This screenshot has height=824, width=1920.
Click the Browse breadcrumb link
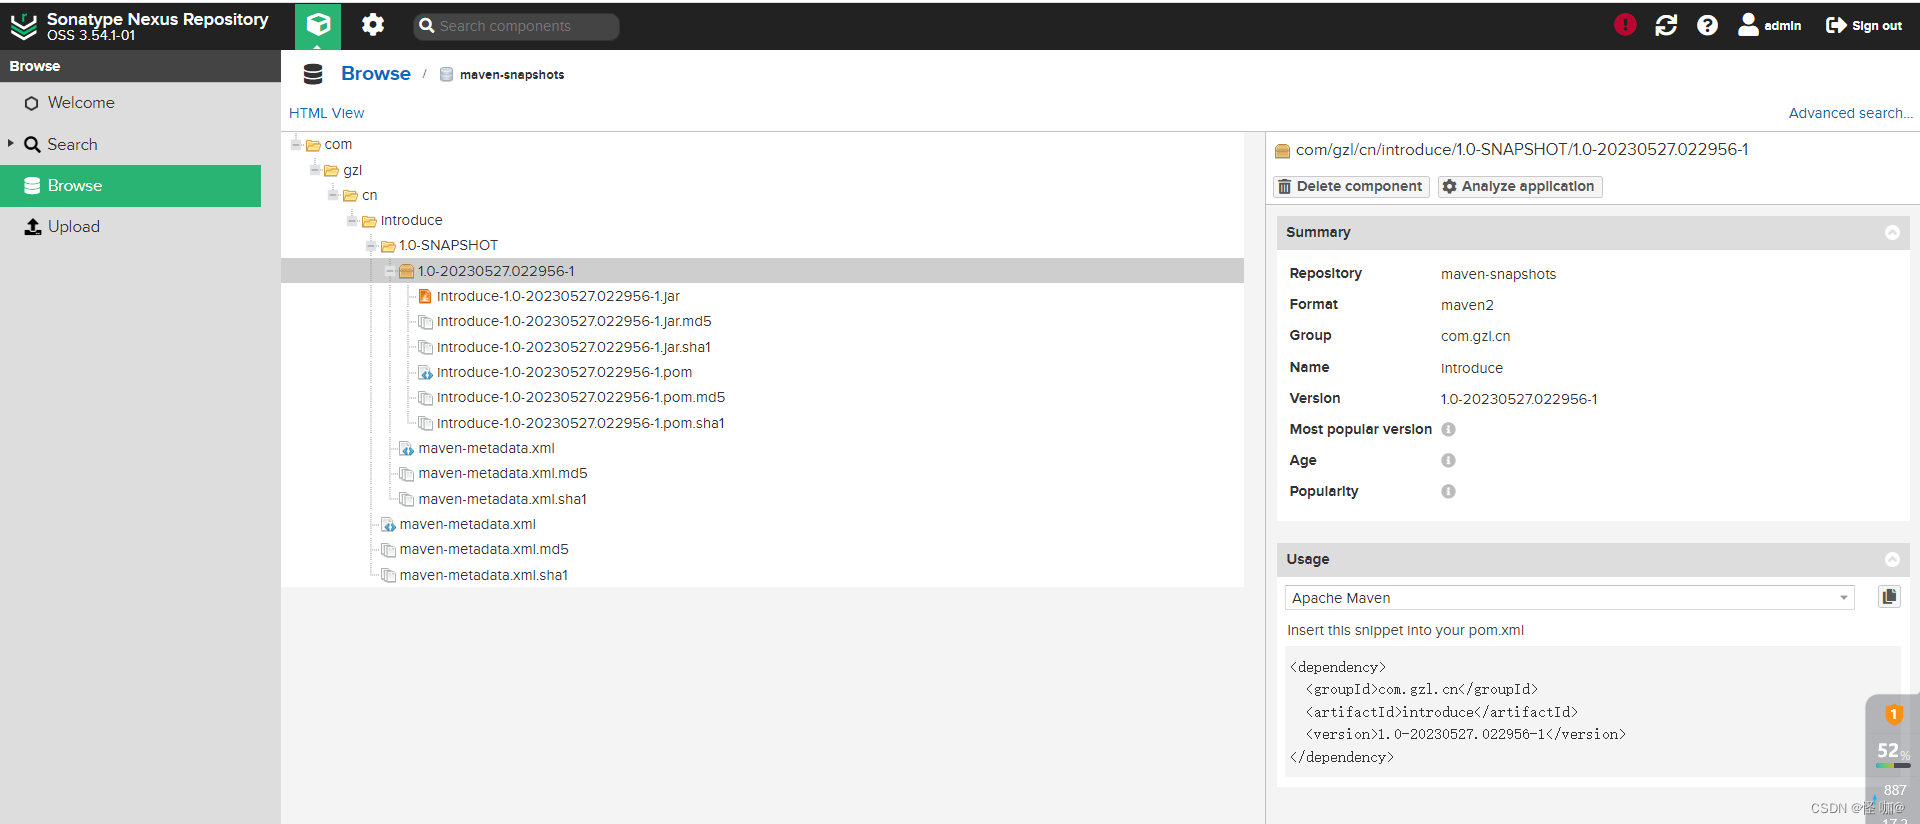tap(375, 73)
